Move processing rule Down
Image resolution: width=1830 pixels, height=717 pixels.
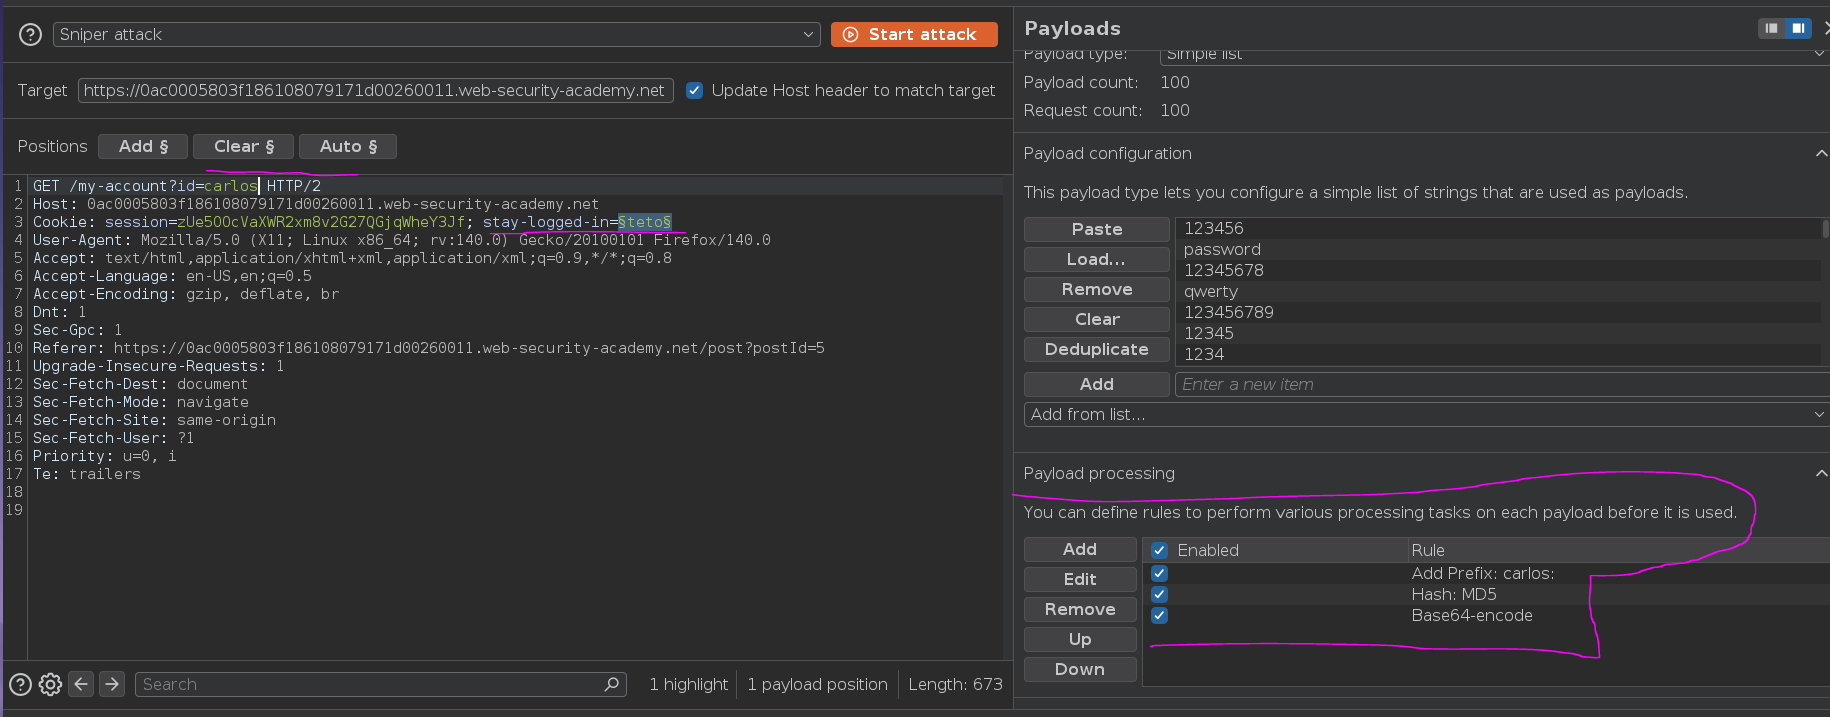tap(1080, 669)
